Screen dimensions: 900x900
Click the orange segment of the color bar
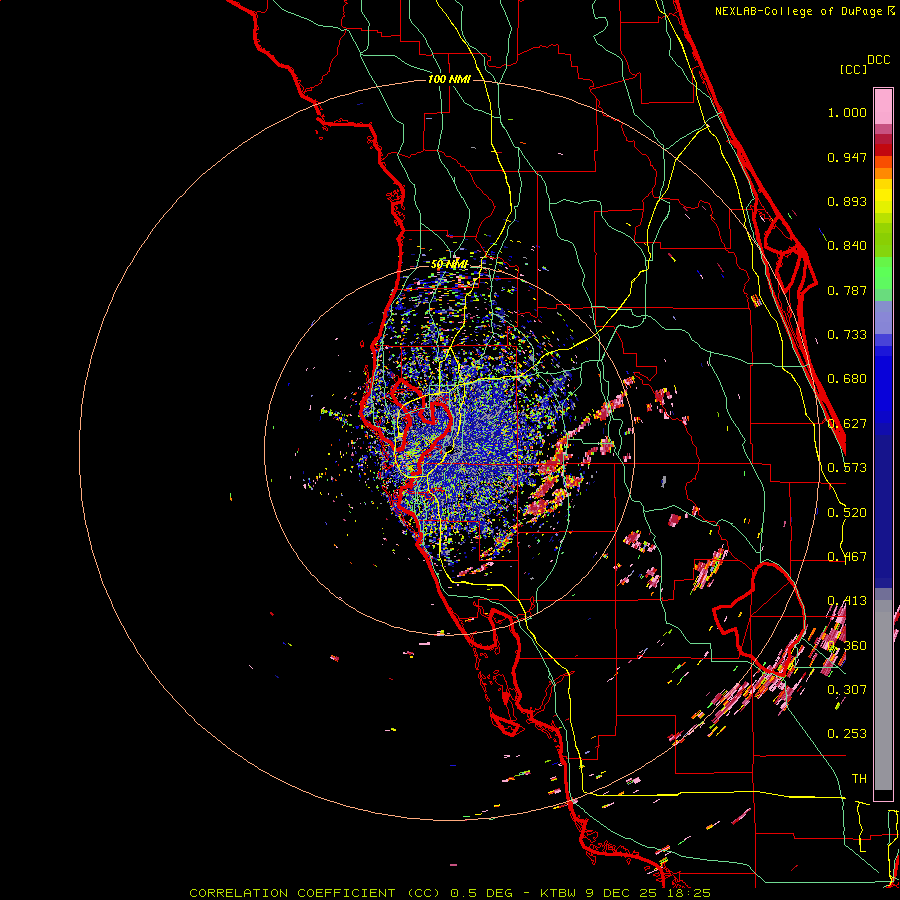click(883, 168)
